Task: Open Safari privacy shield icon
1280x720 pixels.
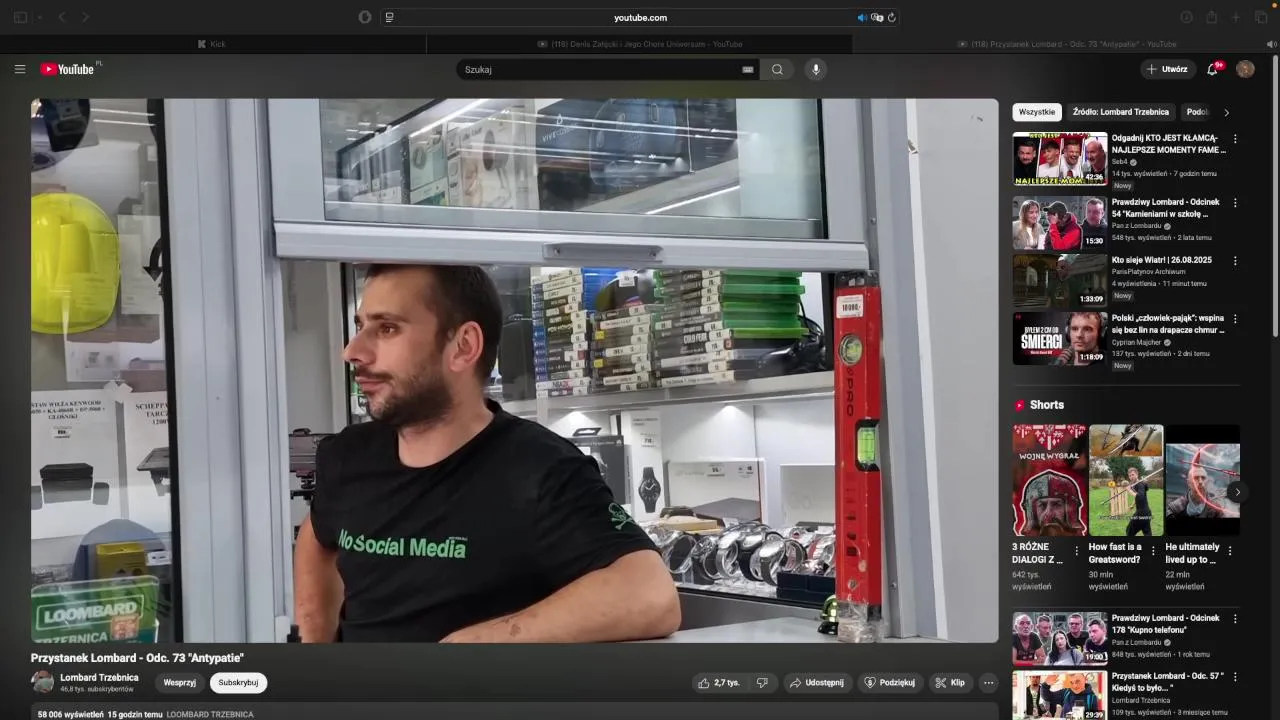Action: [x=365, y=17]
